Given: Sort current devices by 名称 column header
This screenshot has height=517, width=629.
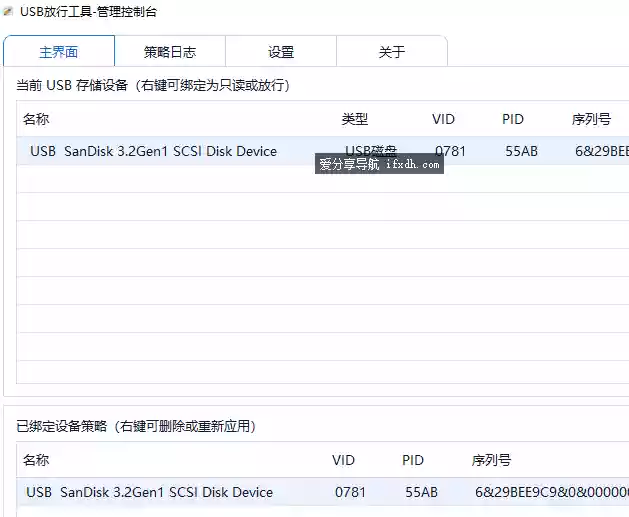Looking at the screenshot, I should click(x=36, y=119).
